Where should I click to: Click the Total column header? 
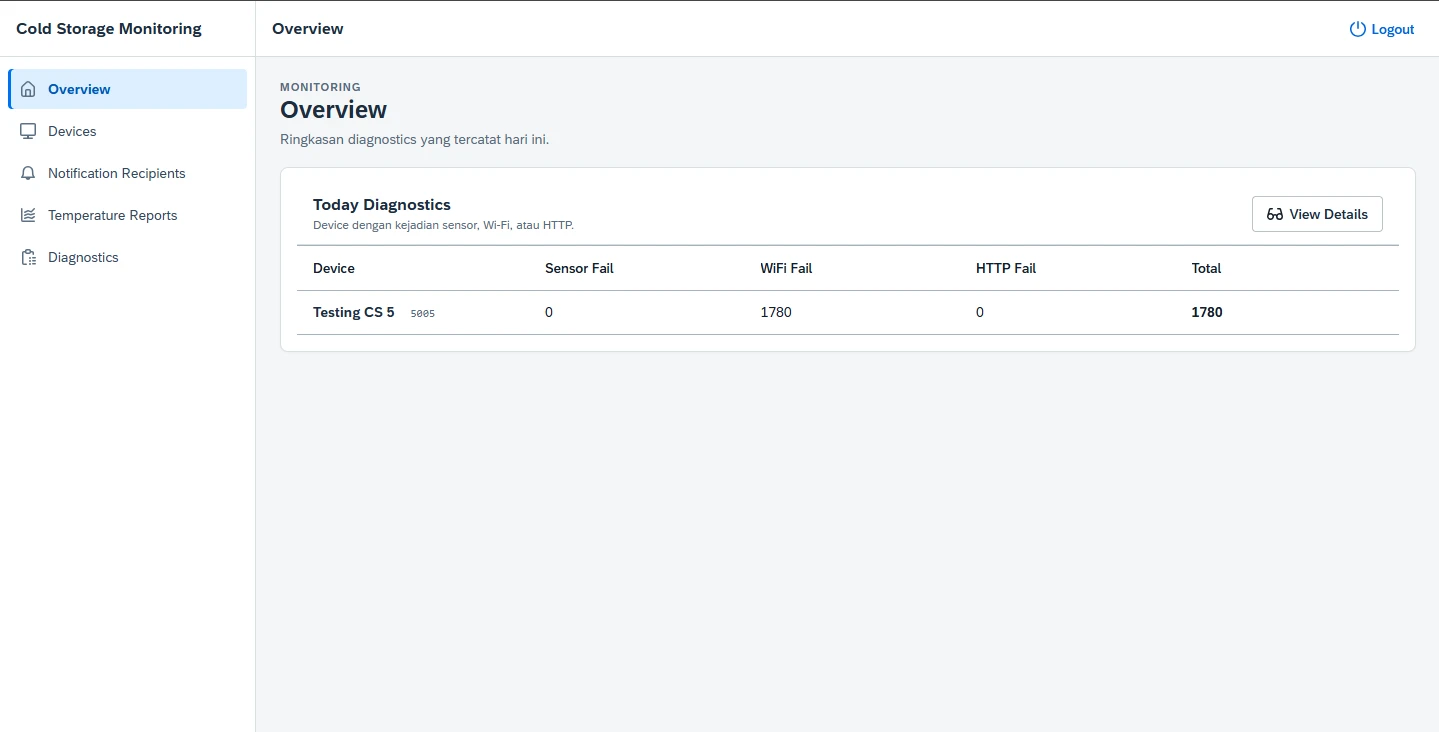coord(1206,268)
